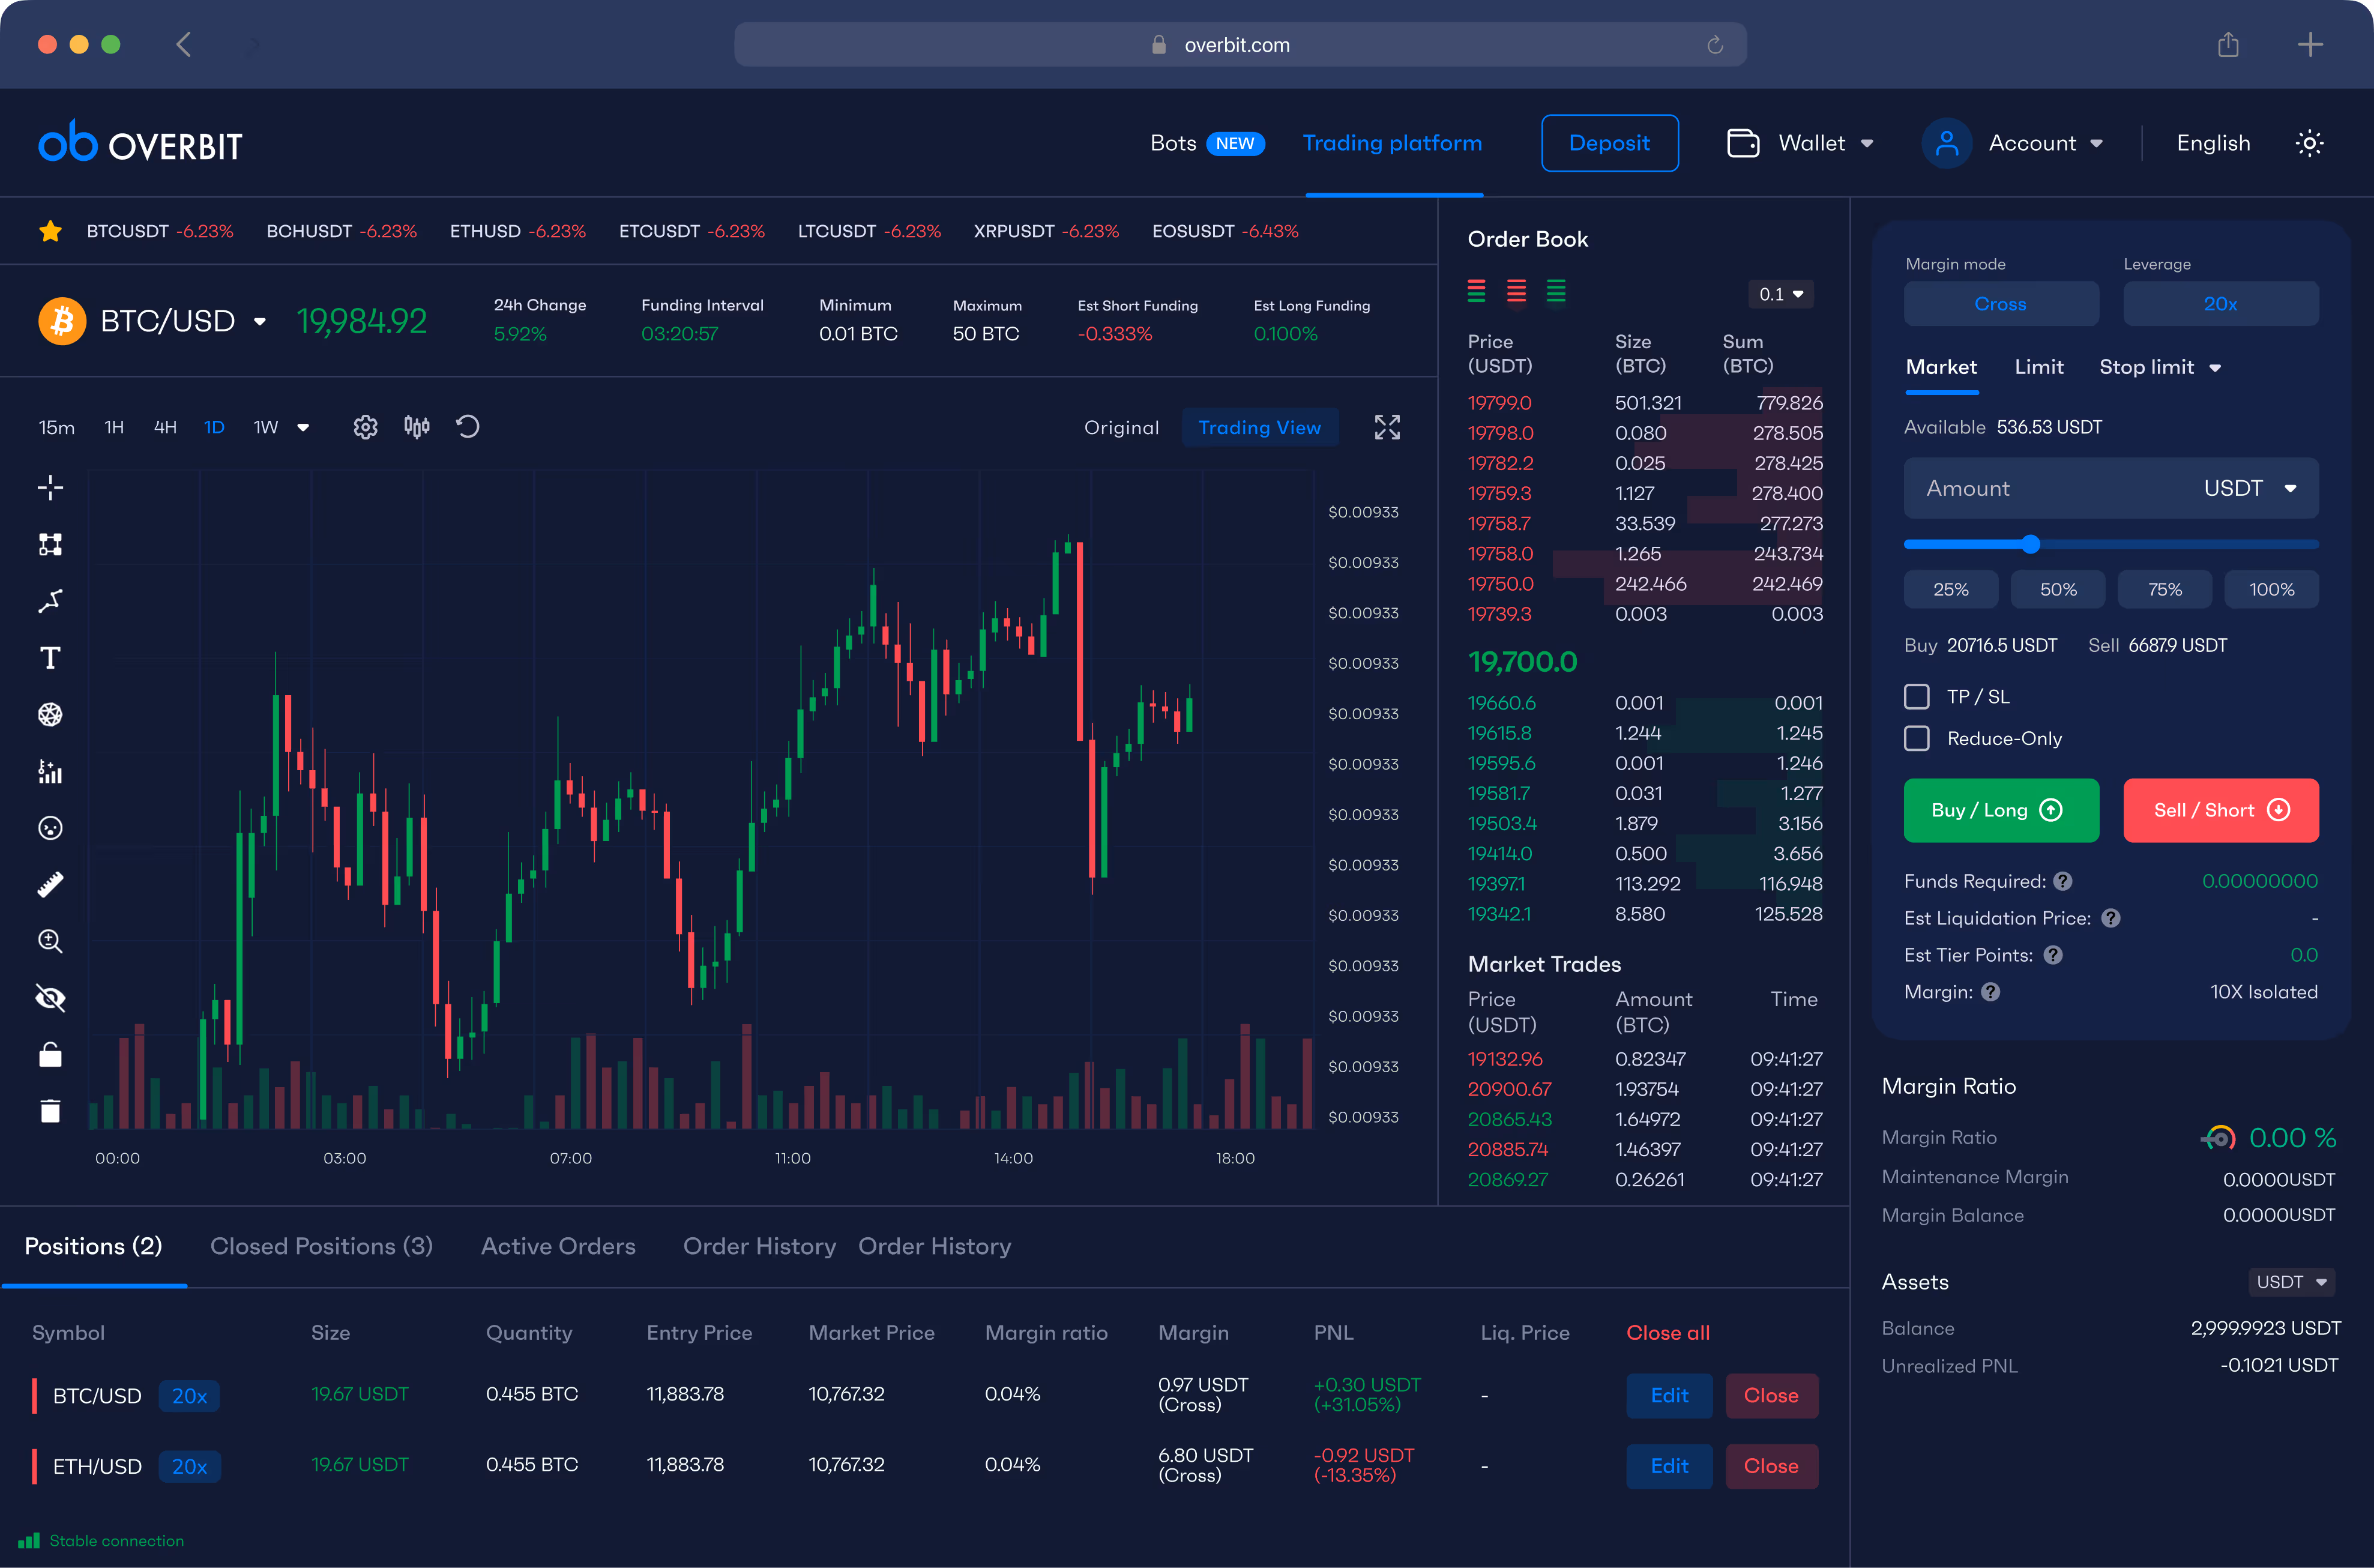
Task: Enable the Reduce-Only checkbox
Action: tap(1917, 738)
